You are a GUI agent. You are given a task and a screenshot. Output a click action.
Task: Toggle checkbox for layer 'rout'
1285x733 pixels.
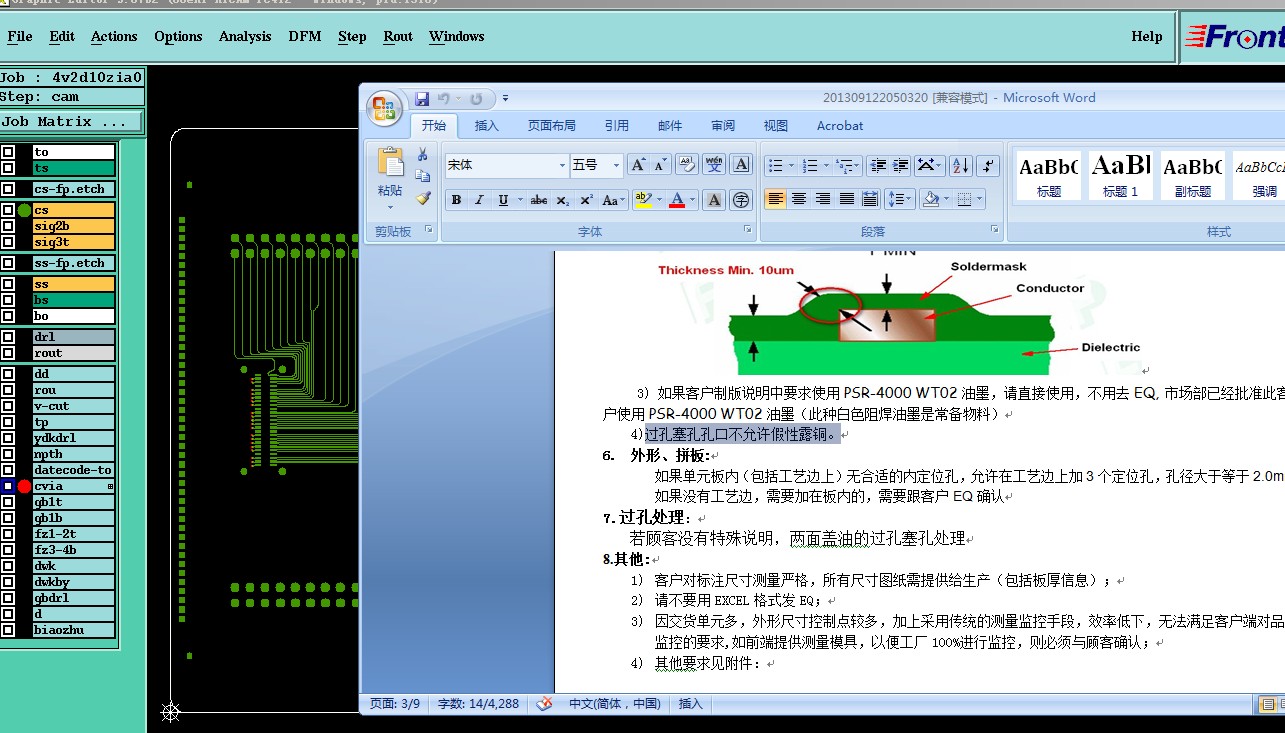(8, 353)
